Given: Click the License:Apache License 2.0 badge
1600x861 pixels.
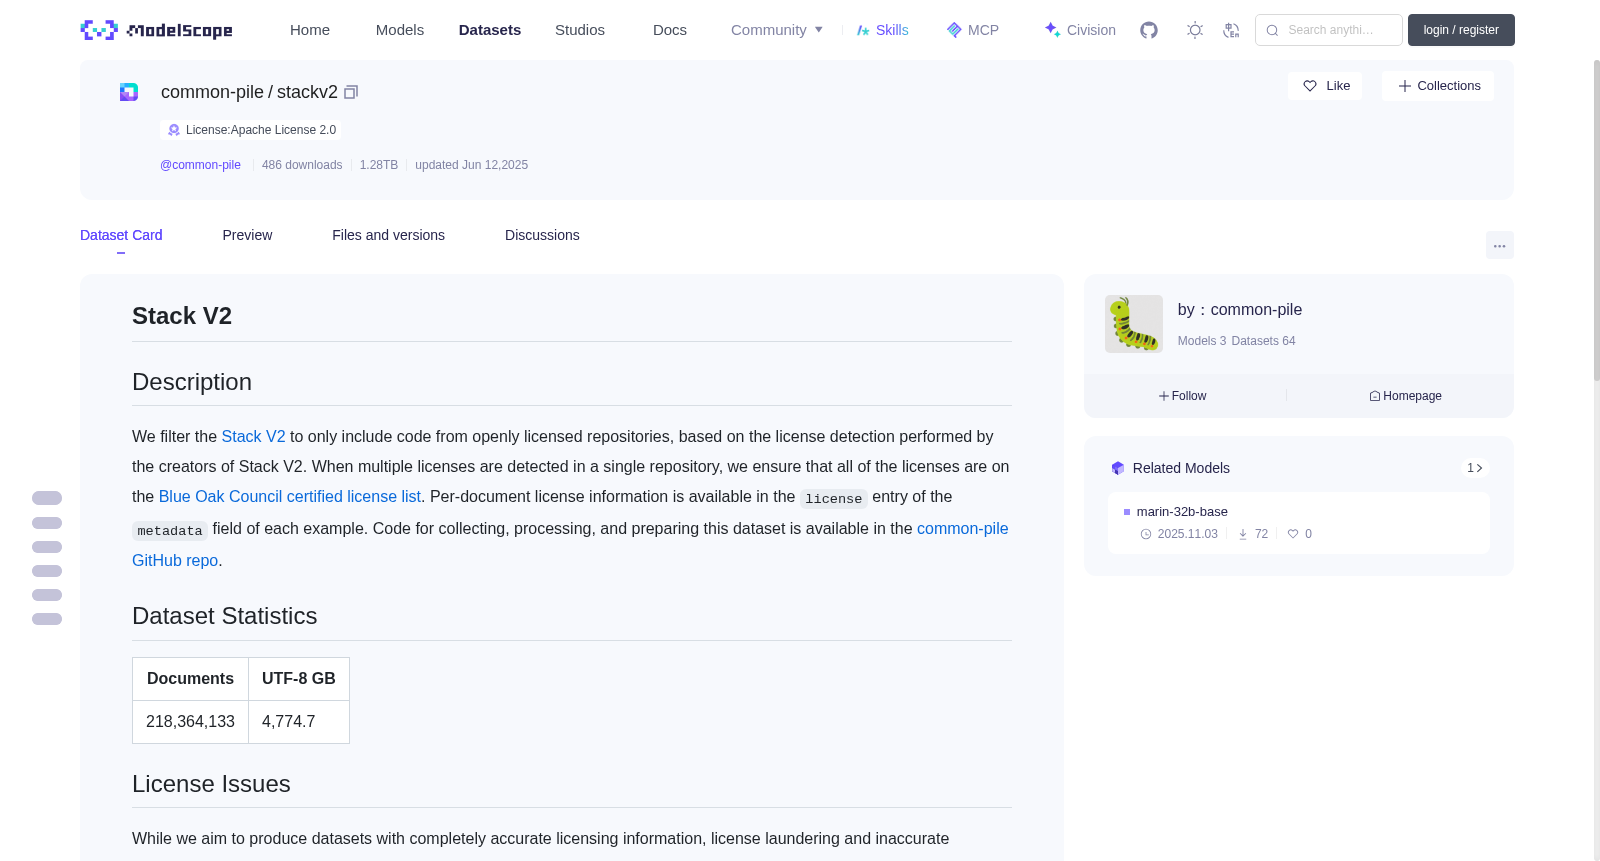Looking at the screenshot, I should (251, 130).
